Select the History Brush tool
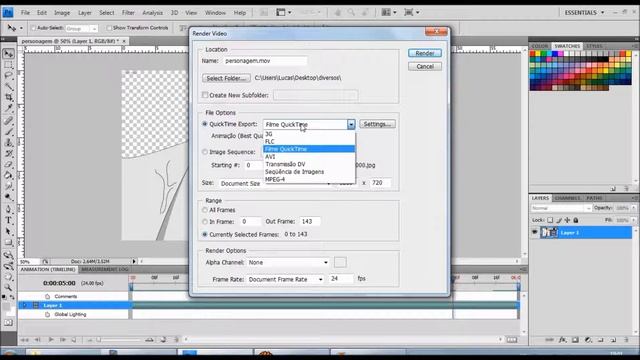This screenshot has height=360, width=640. [8, 154]
